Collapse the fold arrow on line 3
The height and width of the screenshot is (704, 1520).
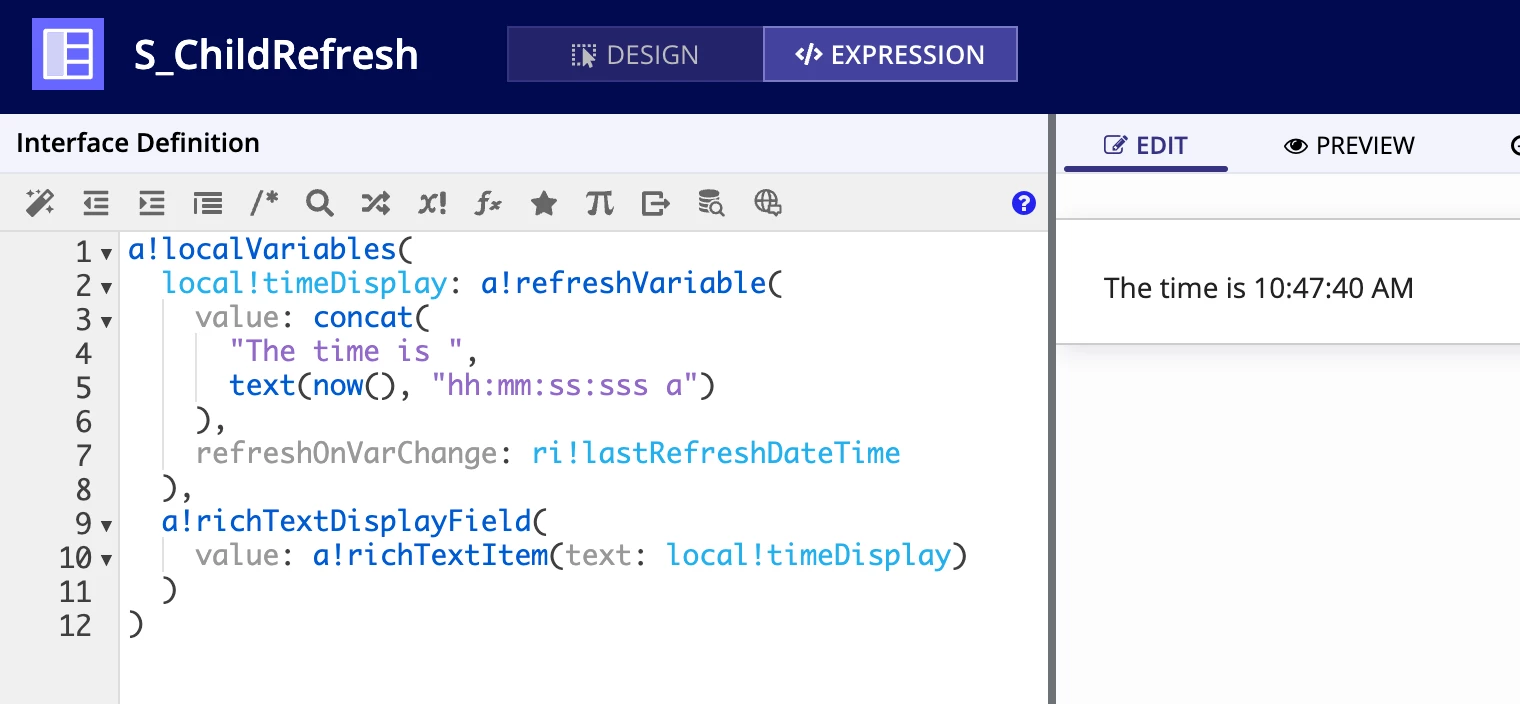106,322
